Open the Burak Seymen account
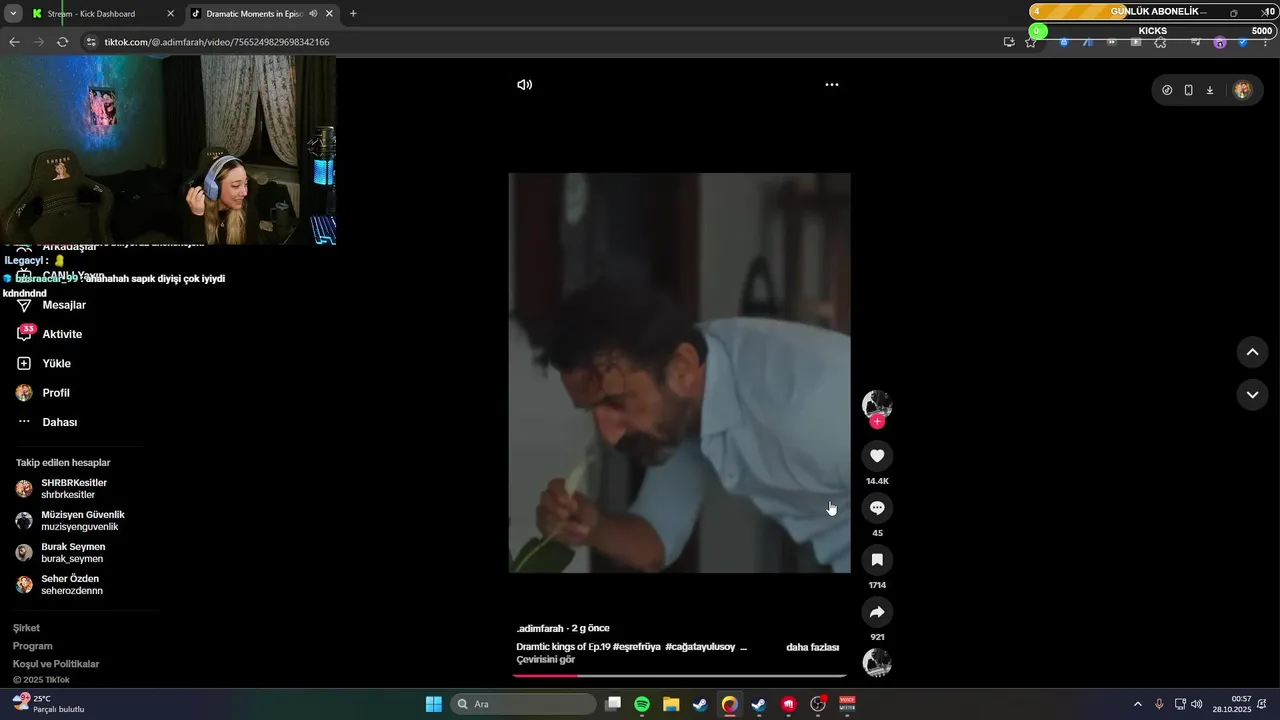Viewport: 1280px width, 720px height. [x=60, y=552]
